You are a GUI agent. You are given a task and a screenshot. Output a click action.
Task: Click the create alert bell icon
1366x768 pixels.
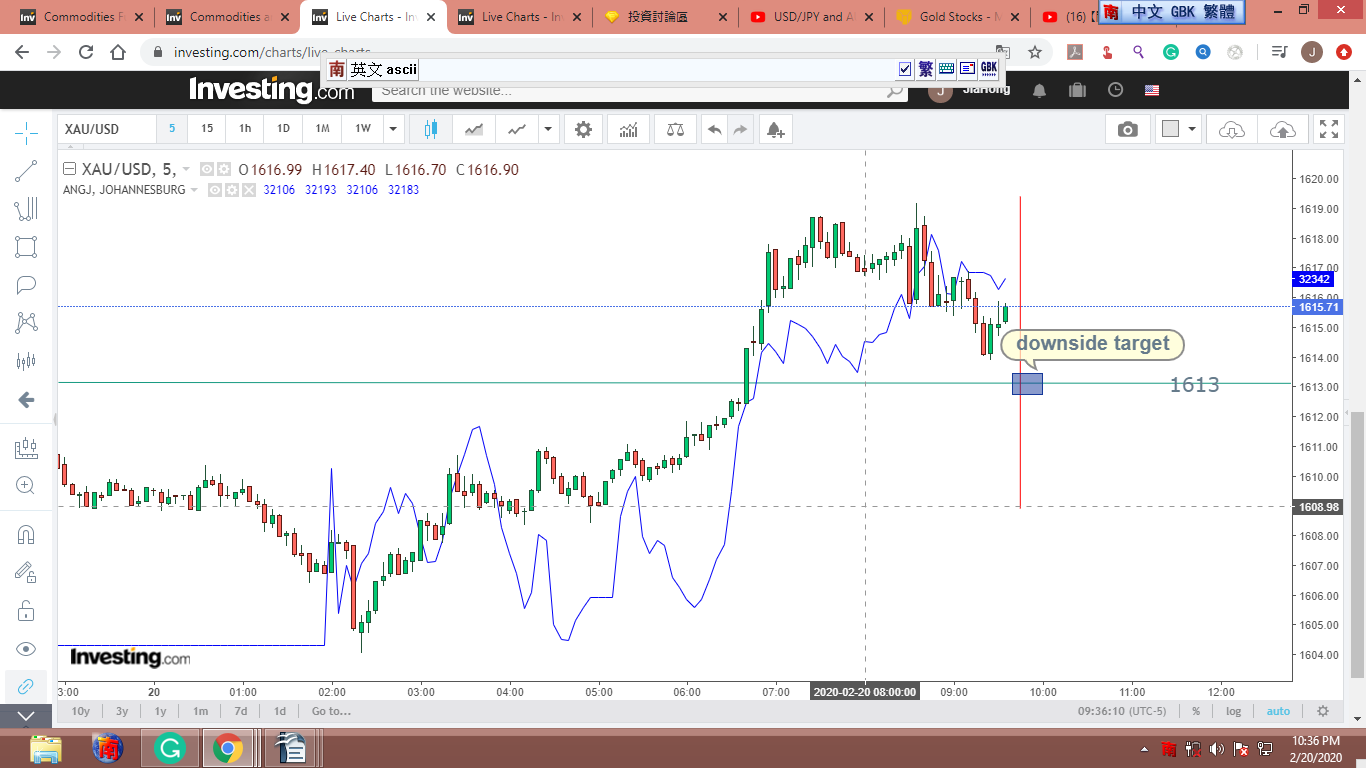pyautogui.click(x=775, y=129)
